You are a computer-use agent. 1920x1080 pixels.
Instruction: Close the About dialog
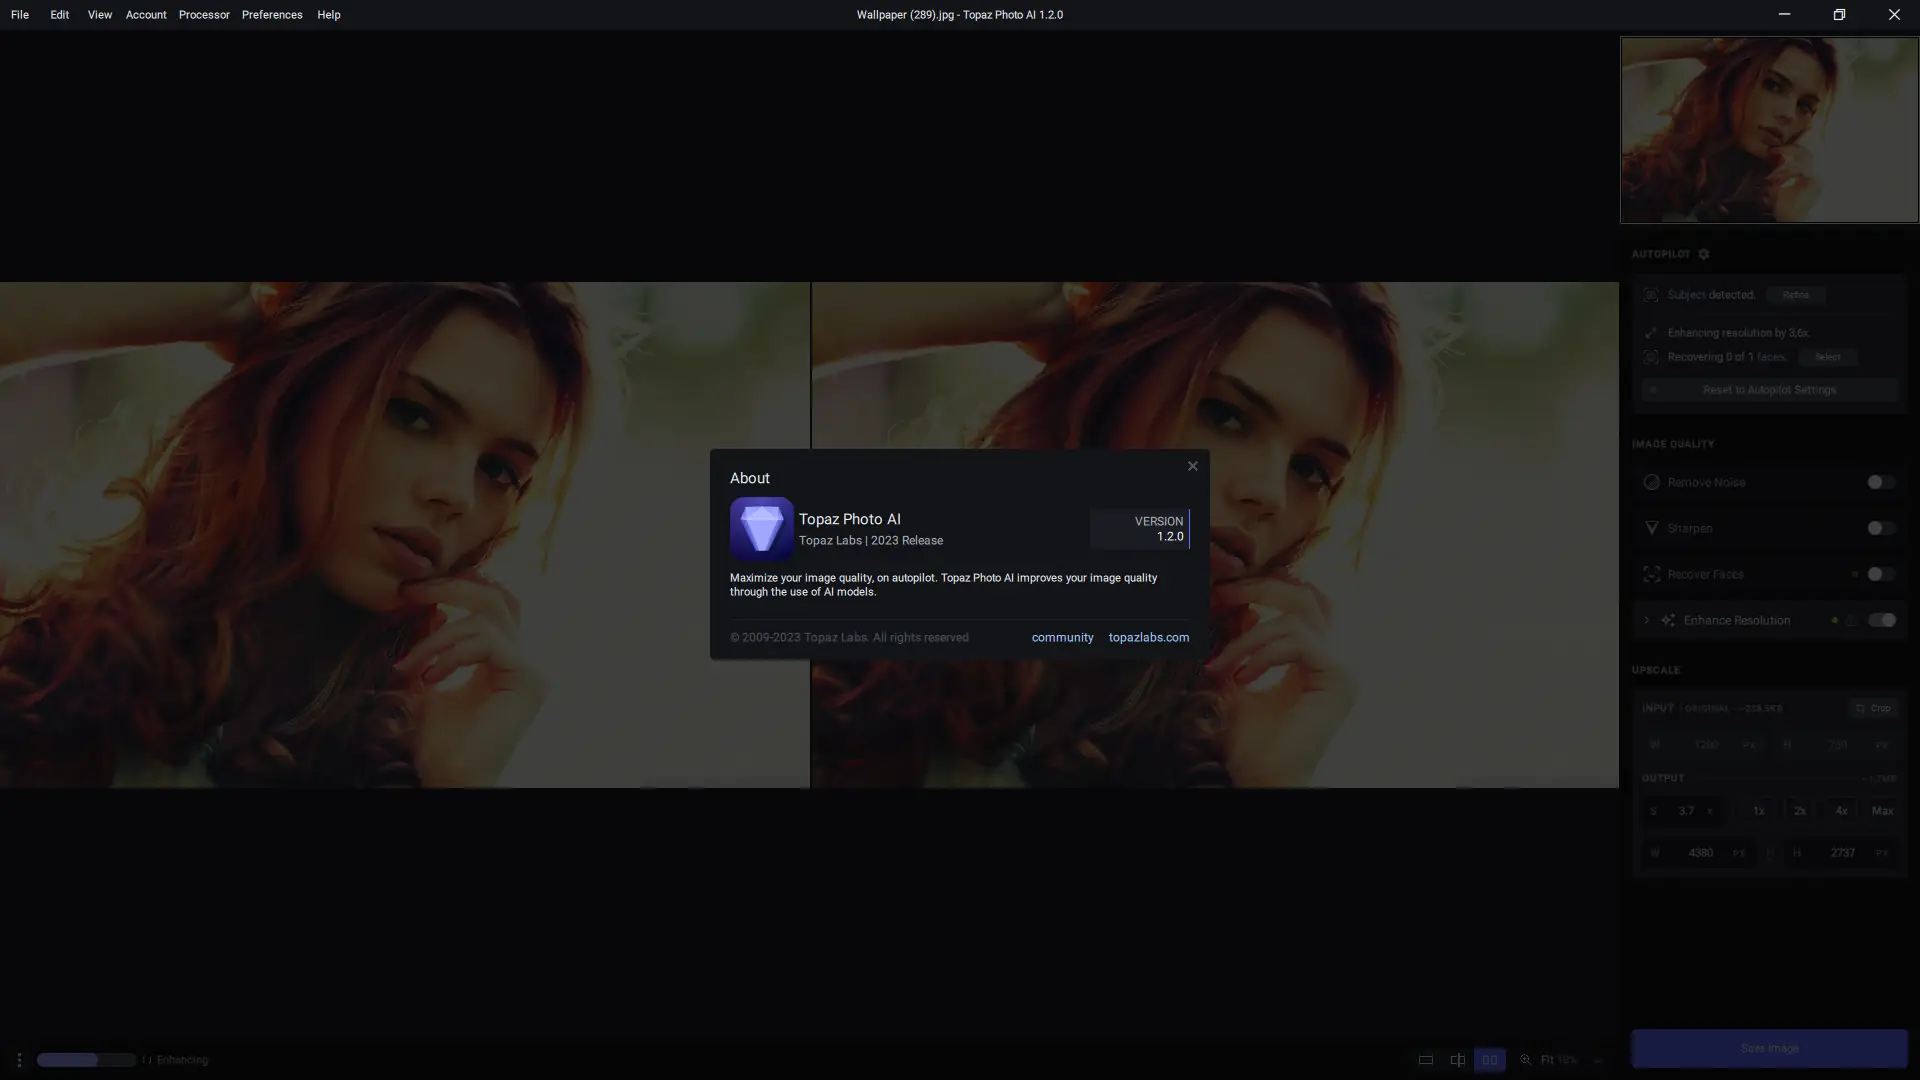click(1192, 466)
